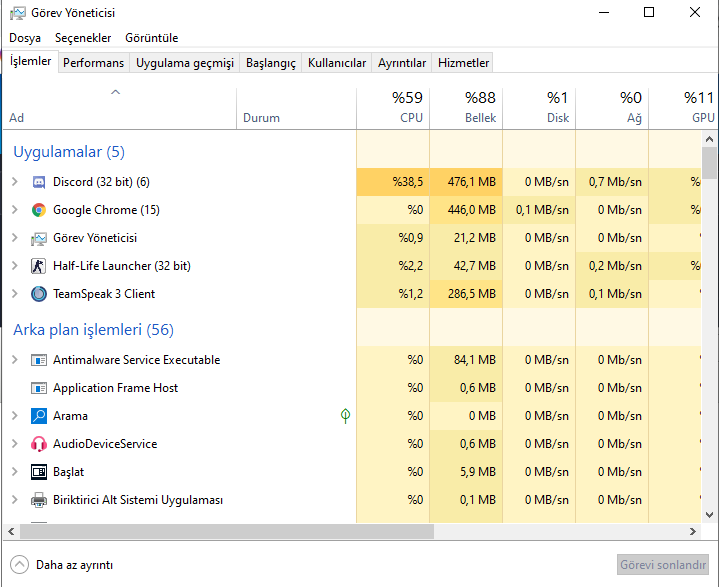Sort by the Durum column header
This screenshot has width=719, height=587.
click(296, 109)
